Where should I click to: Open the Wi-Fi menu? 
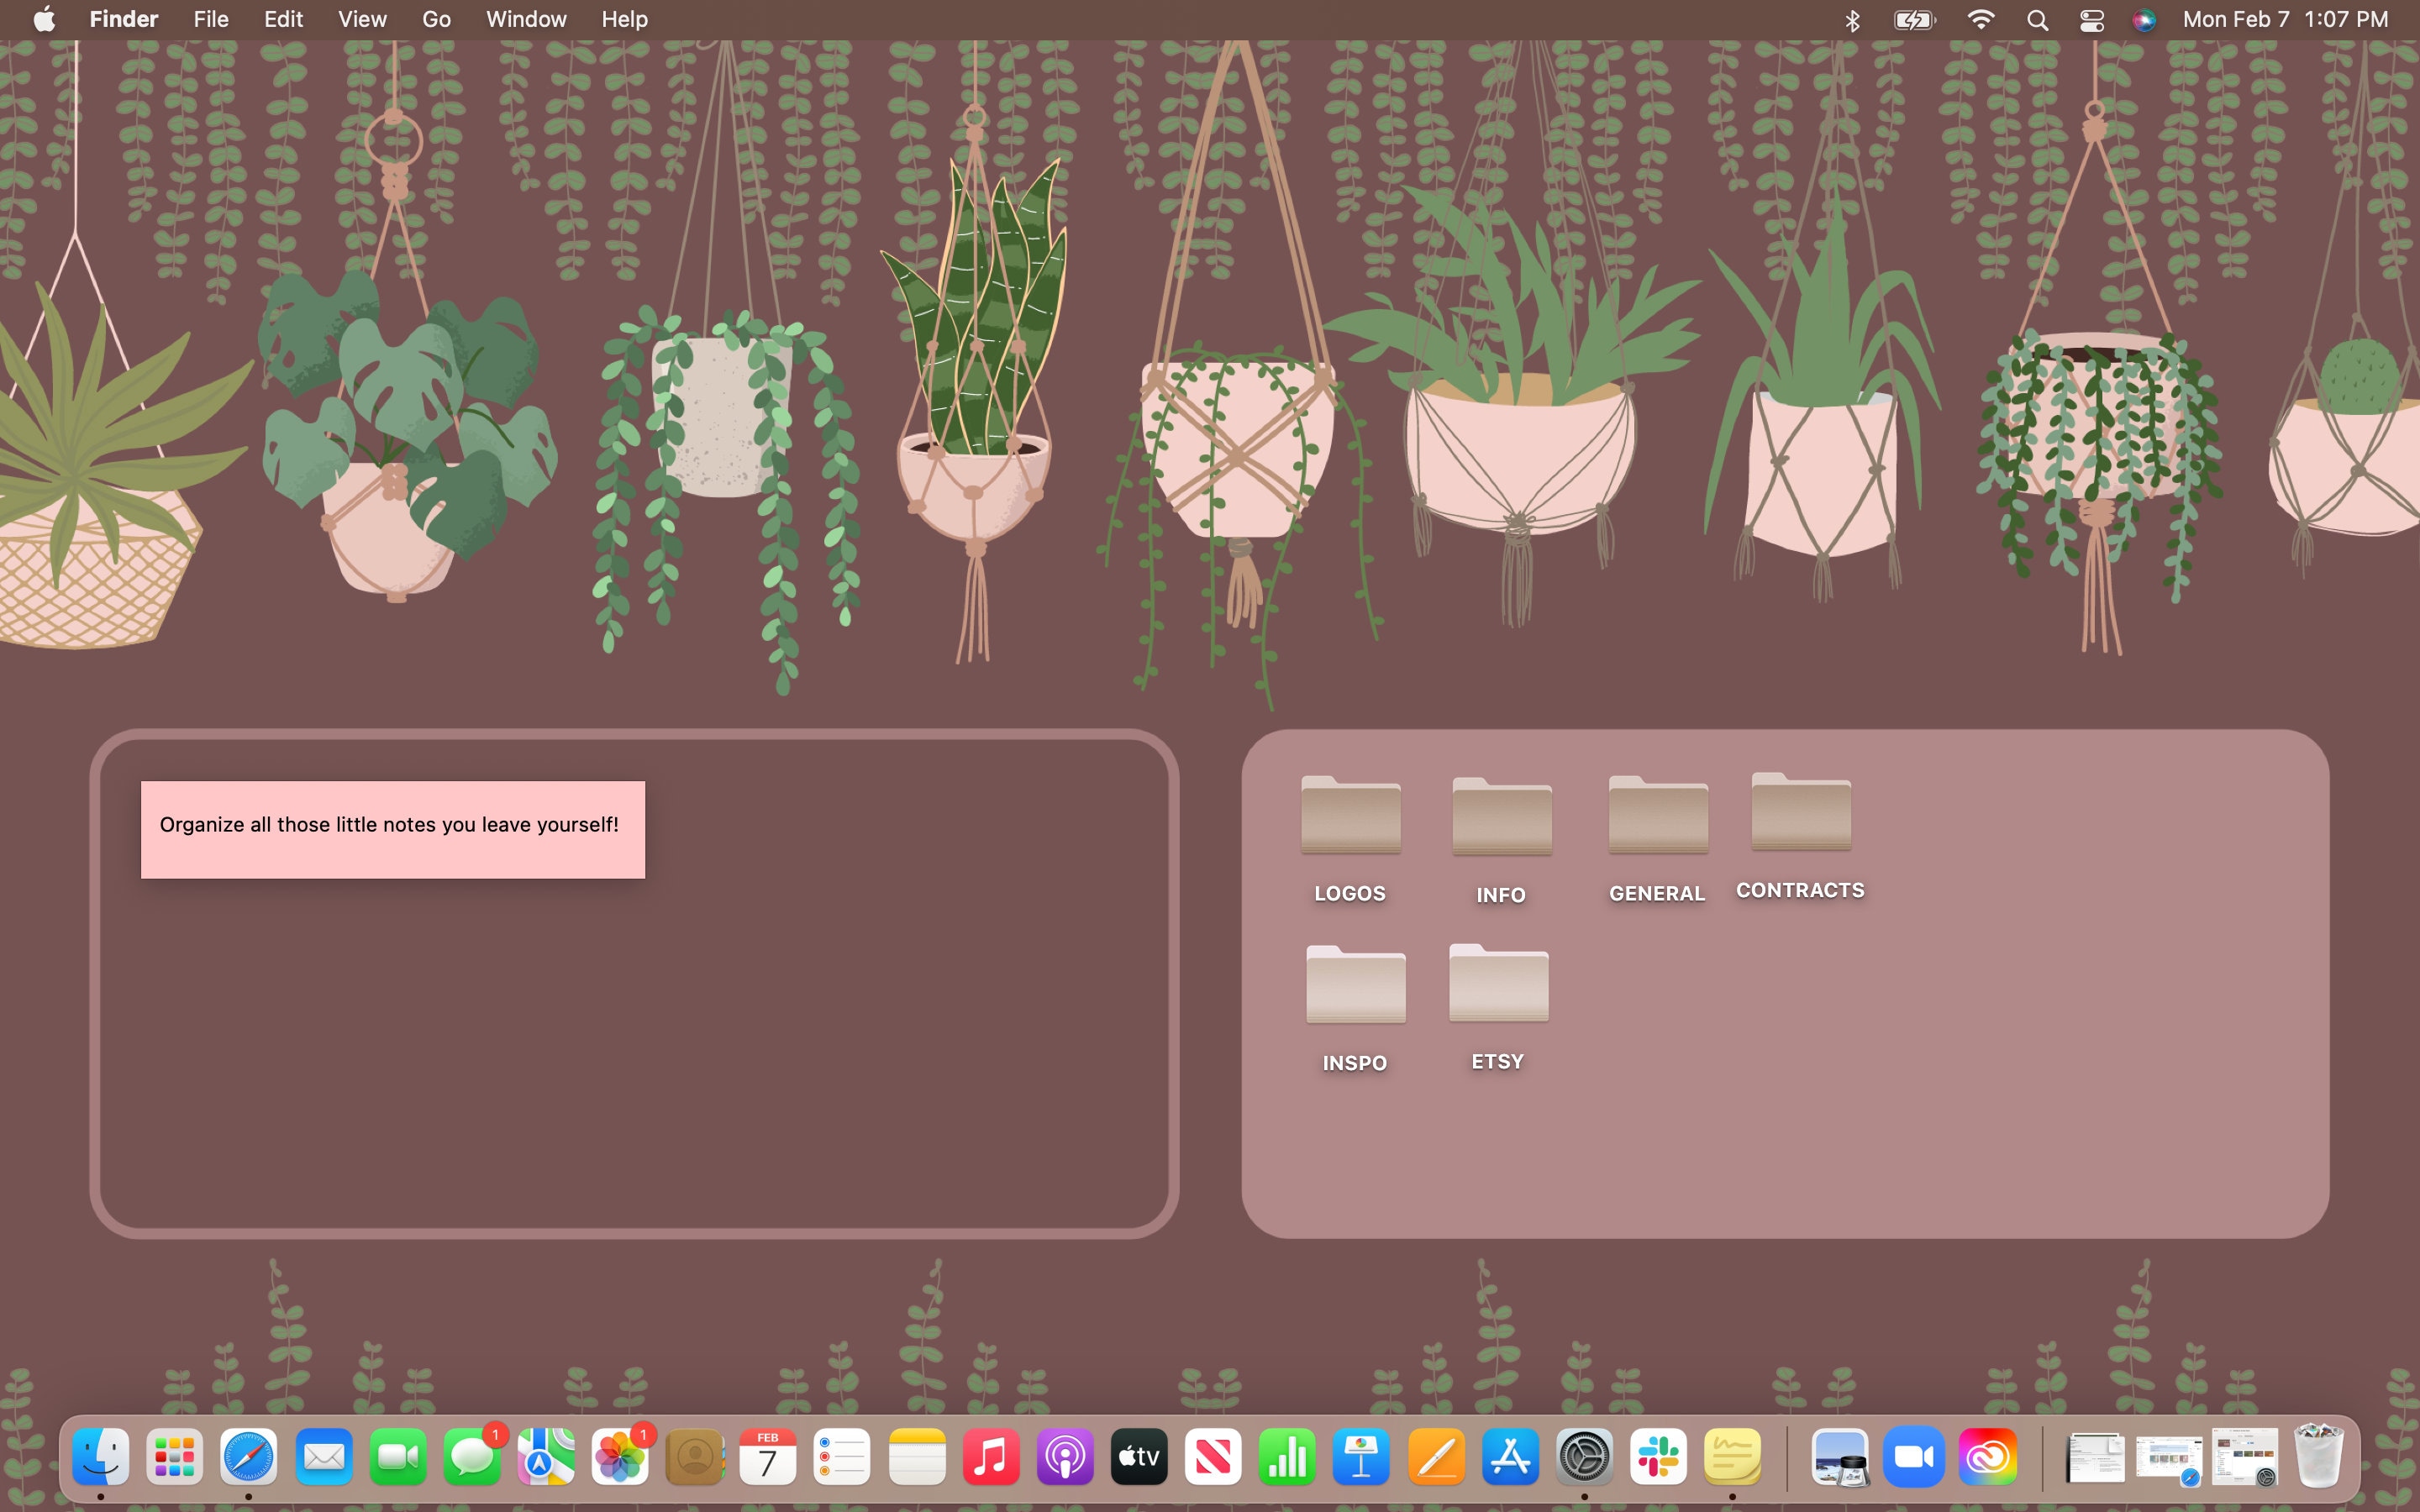1980,19
